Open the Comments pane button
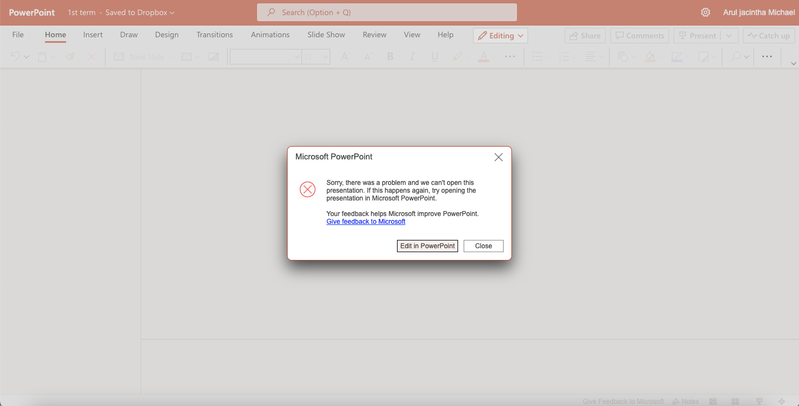 (x=640, y=36)
